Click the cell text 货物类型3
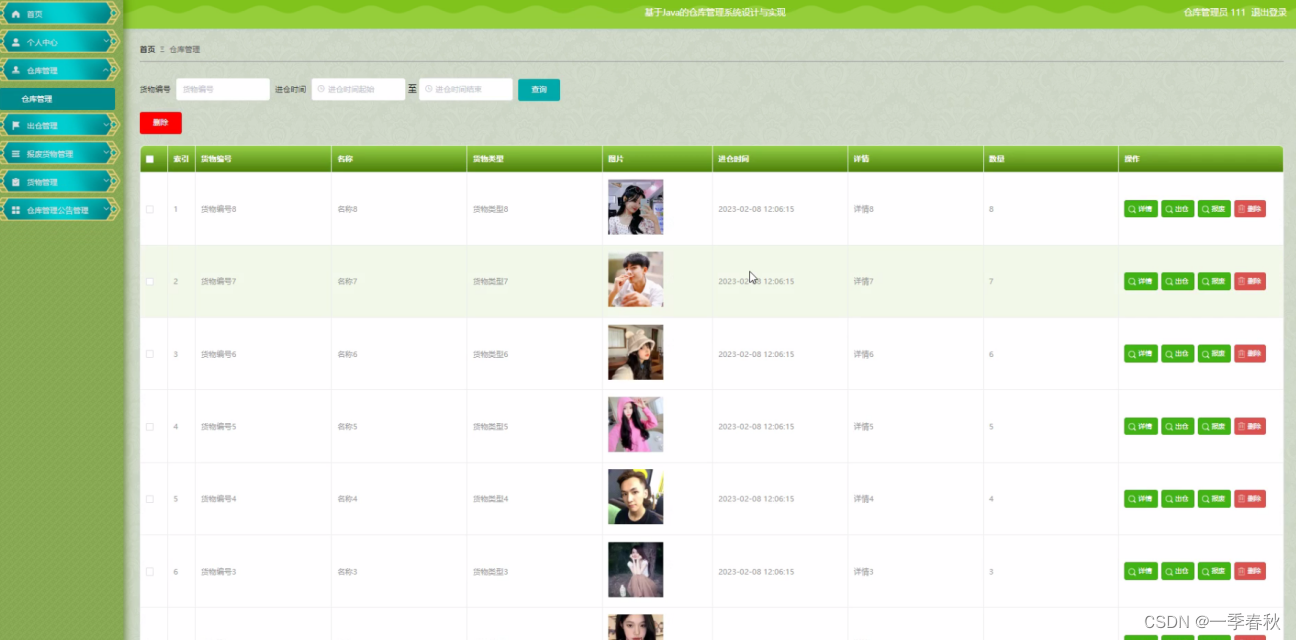This screenshot has height=640, width=1296. click(491, 571)
